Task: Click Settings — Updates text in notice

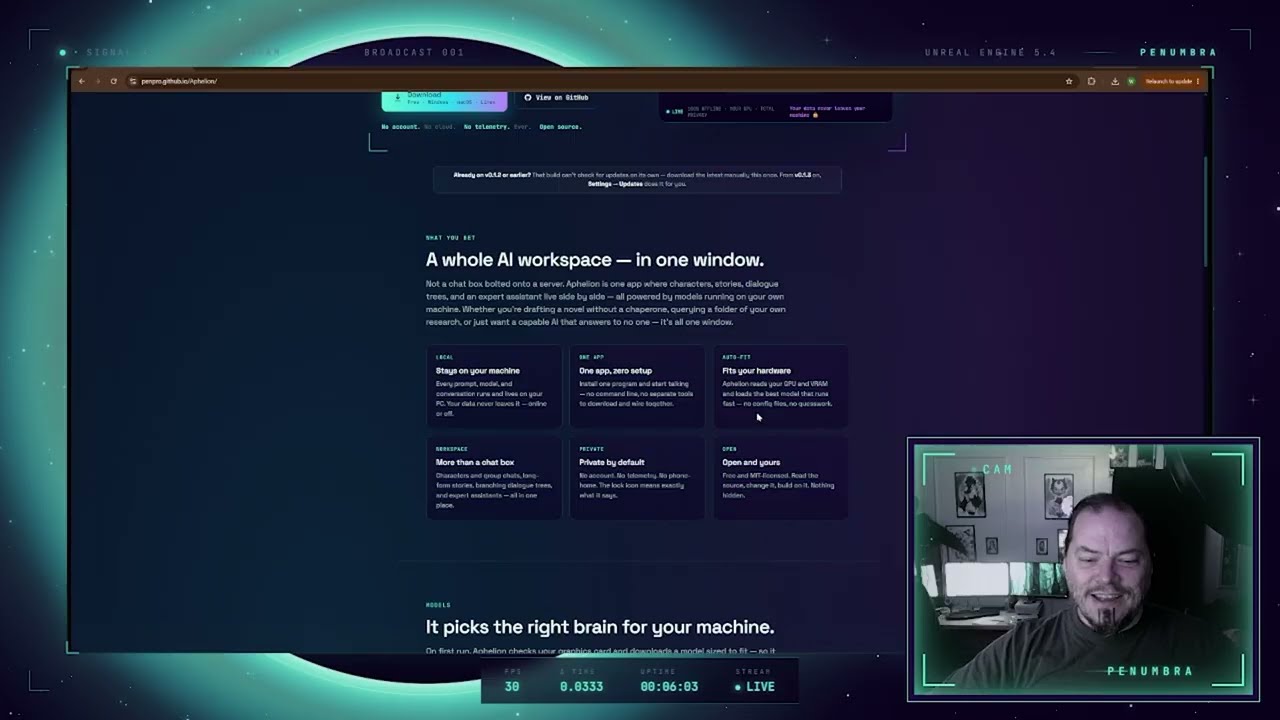Action: [x=615, y=184]
